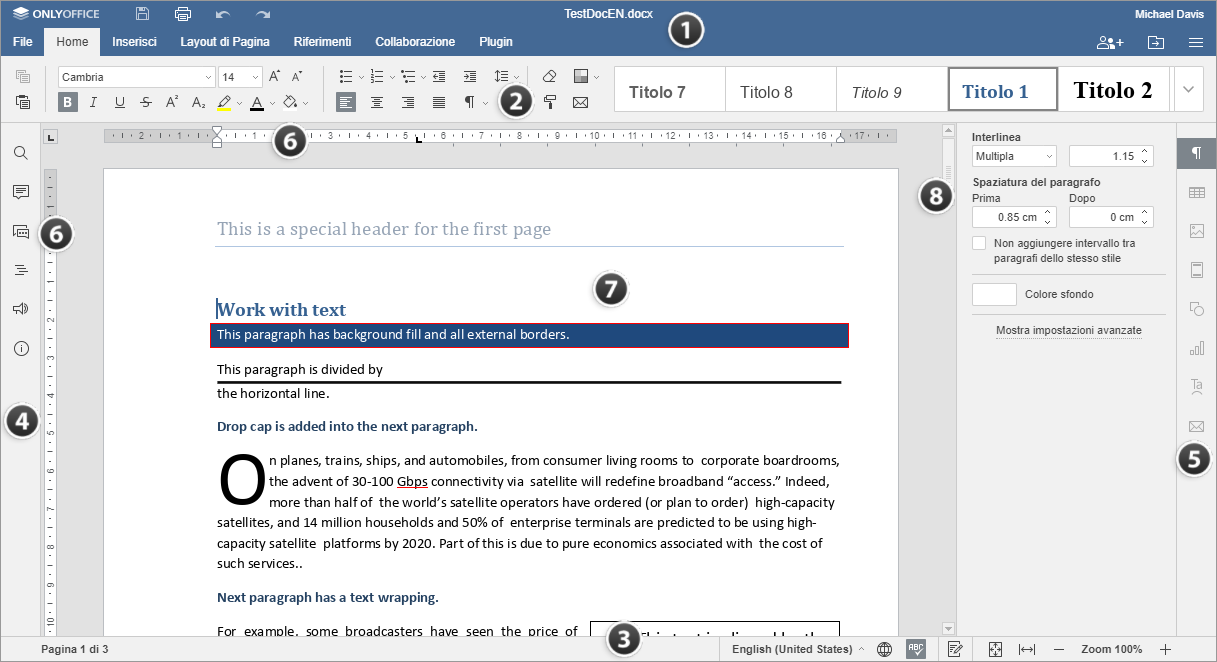Apply superscript formatting
Screen dimensions: 1217x662
point(172,102)
